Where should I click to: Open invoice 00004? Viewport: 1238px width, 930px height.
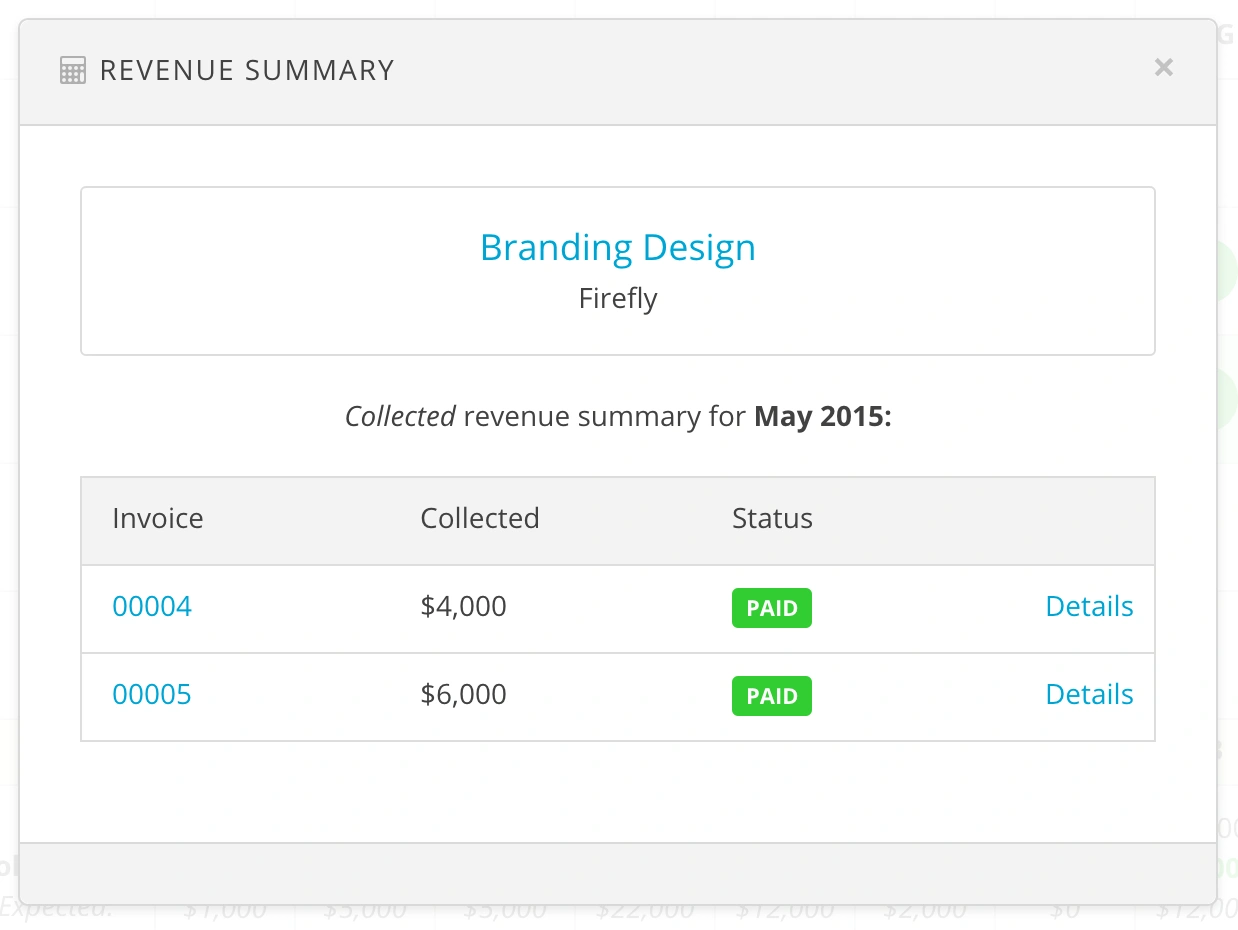tap(152, 606)
